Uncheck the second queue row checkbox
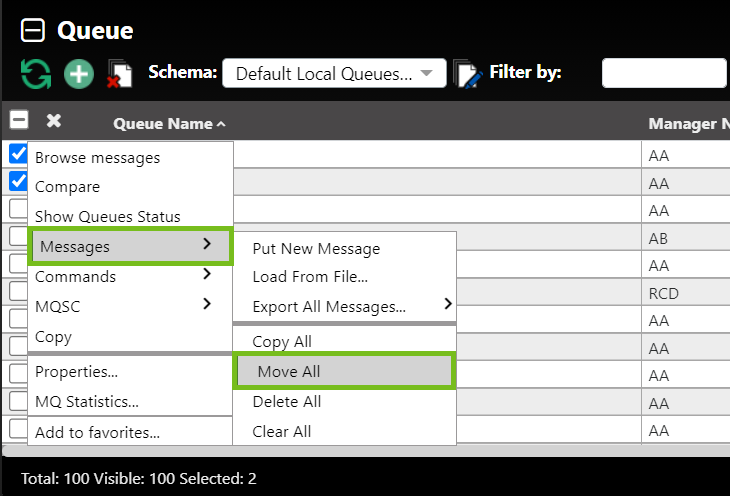730x496 pixels. tap(18, 181)
